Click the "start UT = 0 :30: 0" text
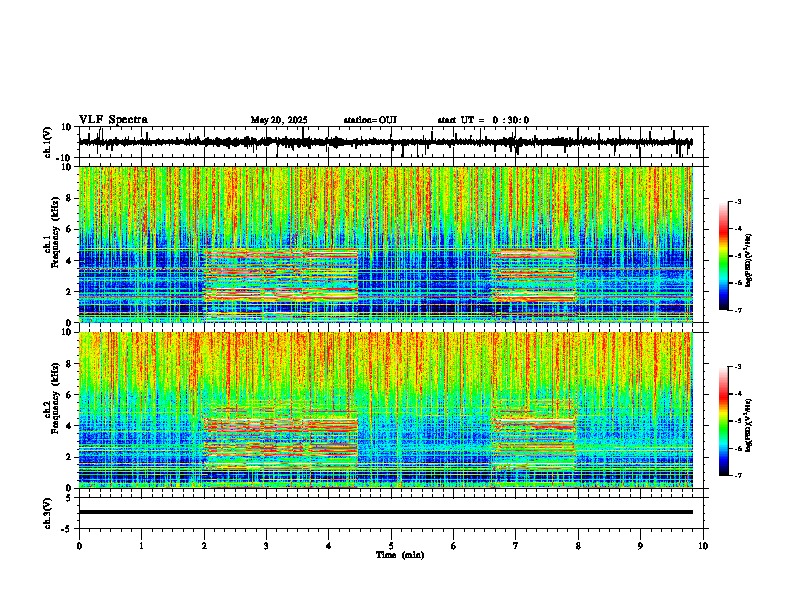Image resolution: width=792 pixels, height=612 pixels. tap(483, 120)
